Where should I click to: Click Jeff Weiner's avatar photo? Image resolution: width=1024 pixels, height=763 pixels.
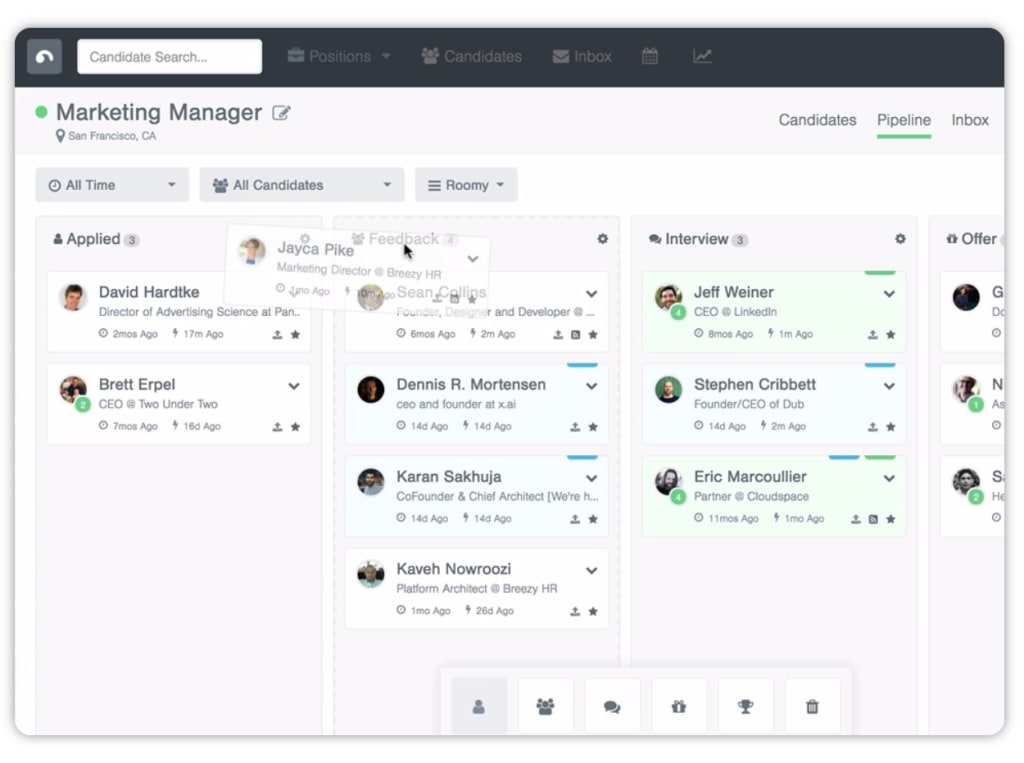(668, 297)
